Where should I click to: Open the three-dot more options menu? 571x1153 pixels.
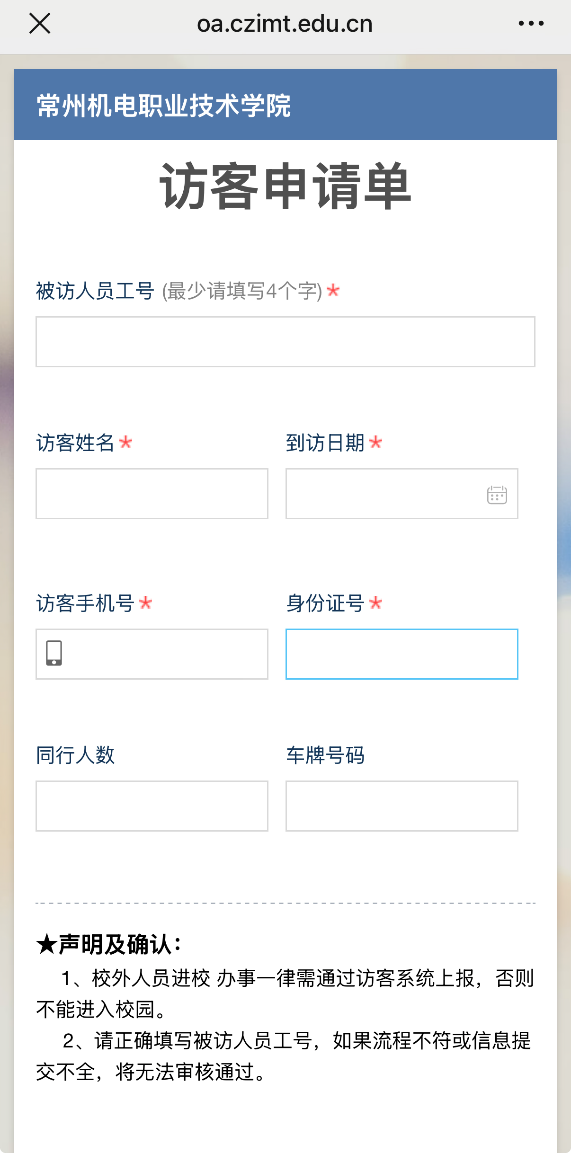click(531, 24)
